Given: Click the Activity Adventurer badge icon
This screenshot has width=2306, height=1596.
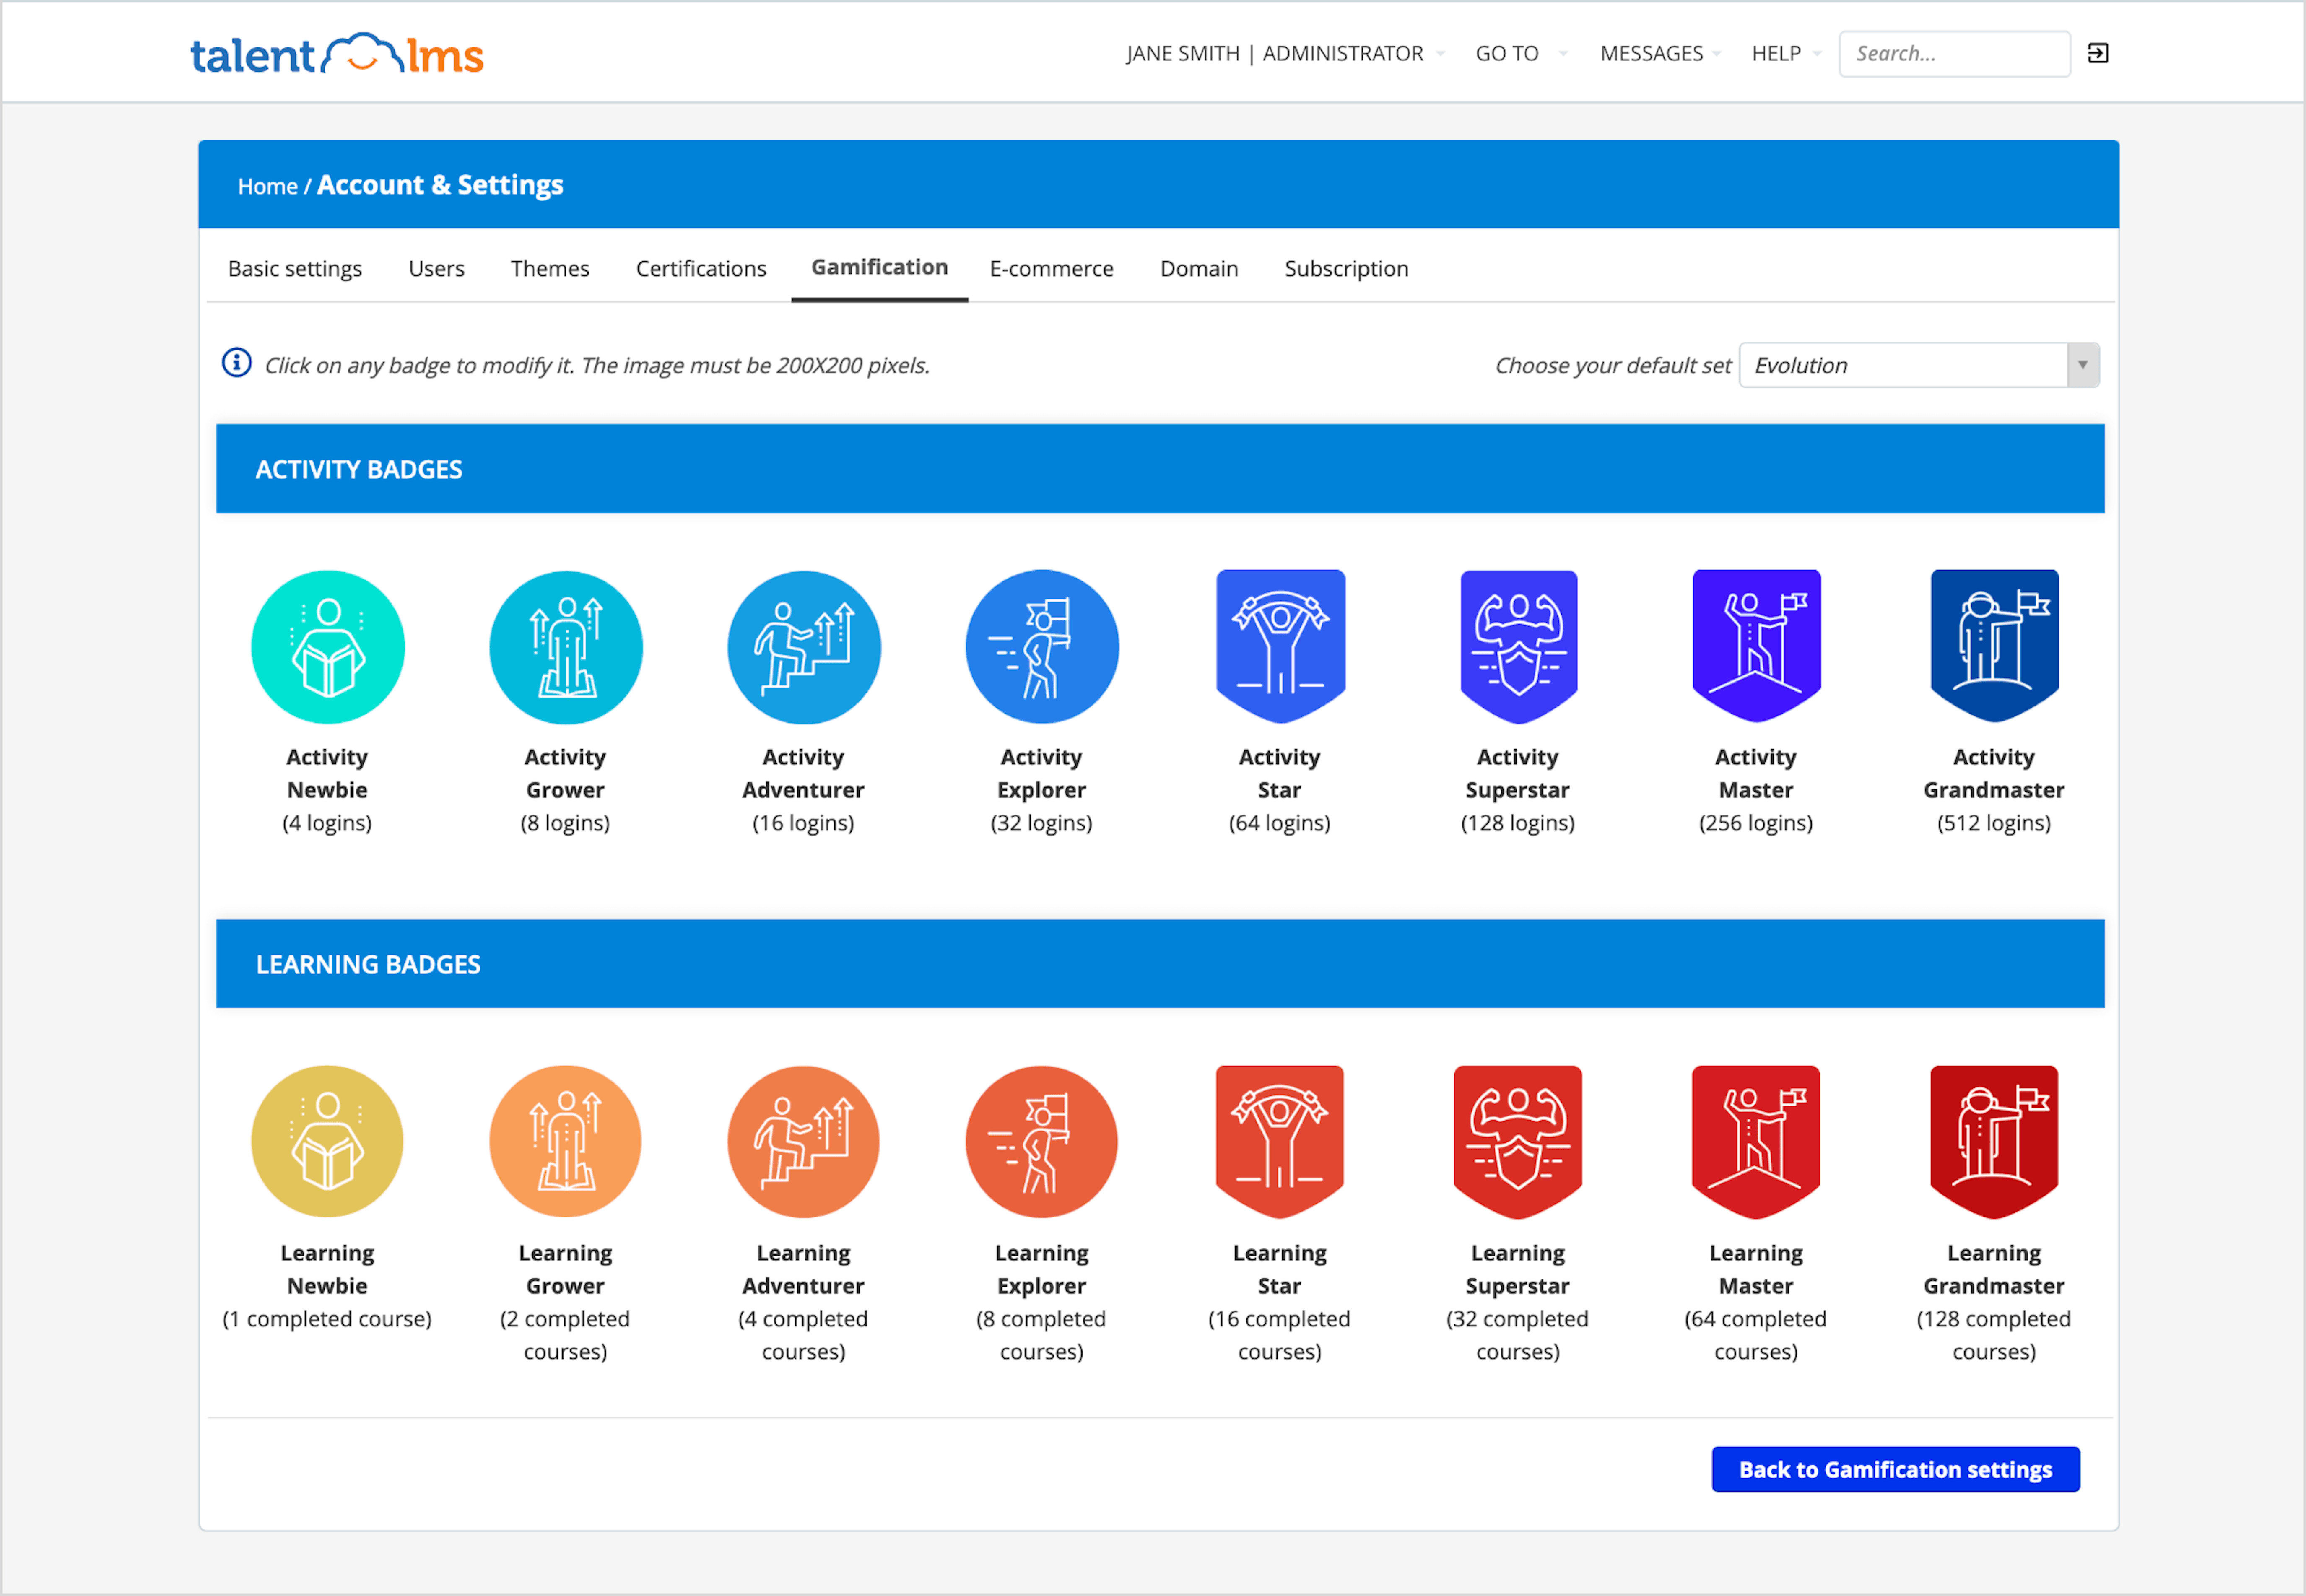Looking at the screenshot, I should point(803,645).
